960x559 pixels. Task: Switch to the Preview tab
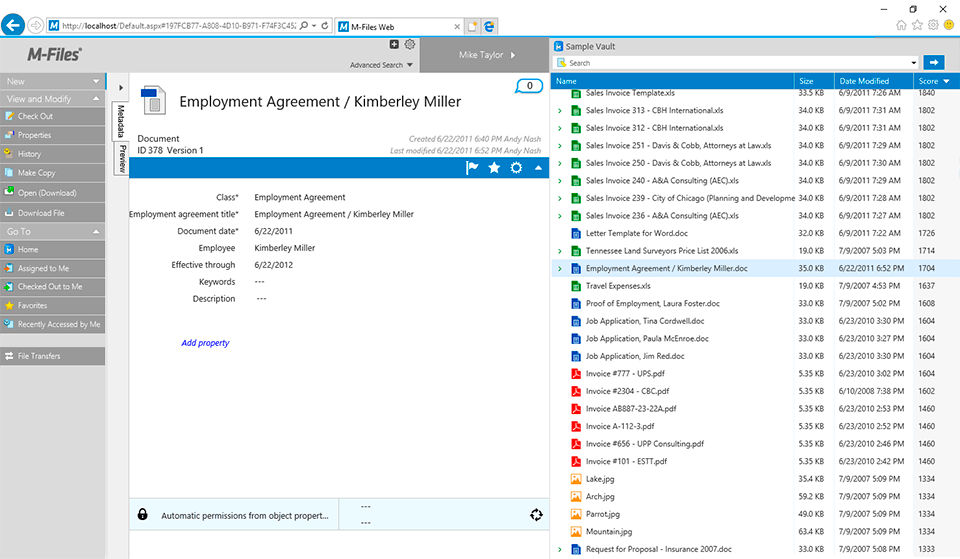[x=121, y=158]
